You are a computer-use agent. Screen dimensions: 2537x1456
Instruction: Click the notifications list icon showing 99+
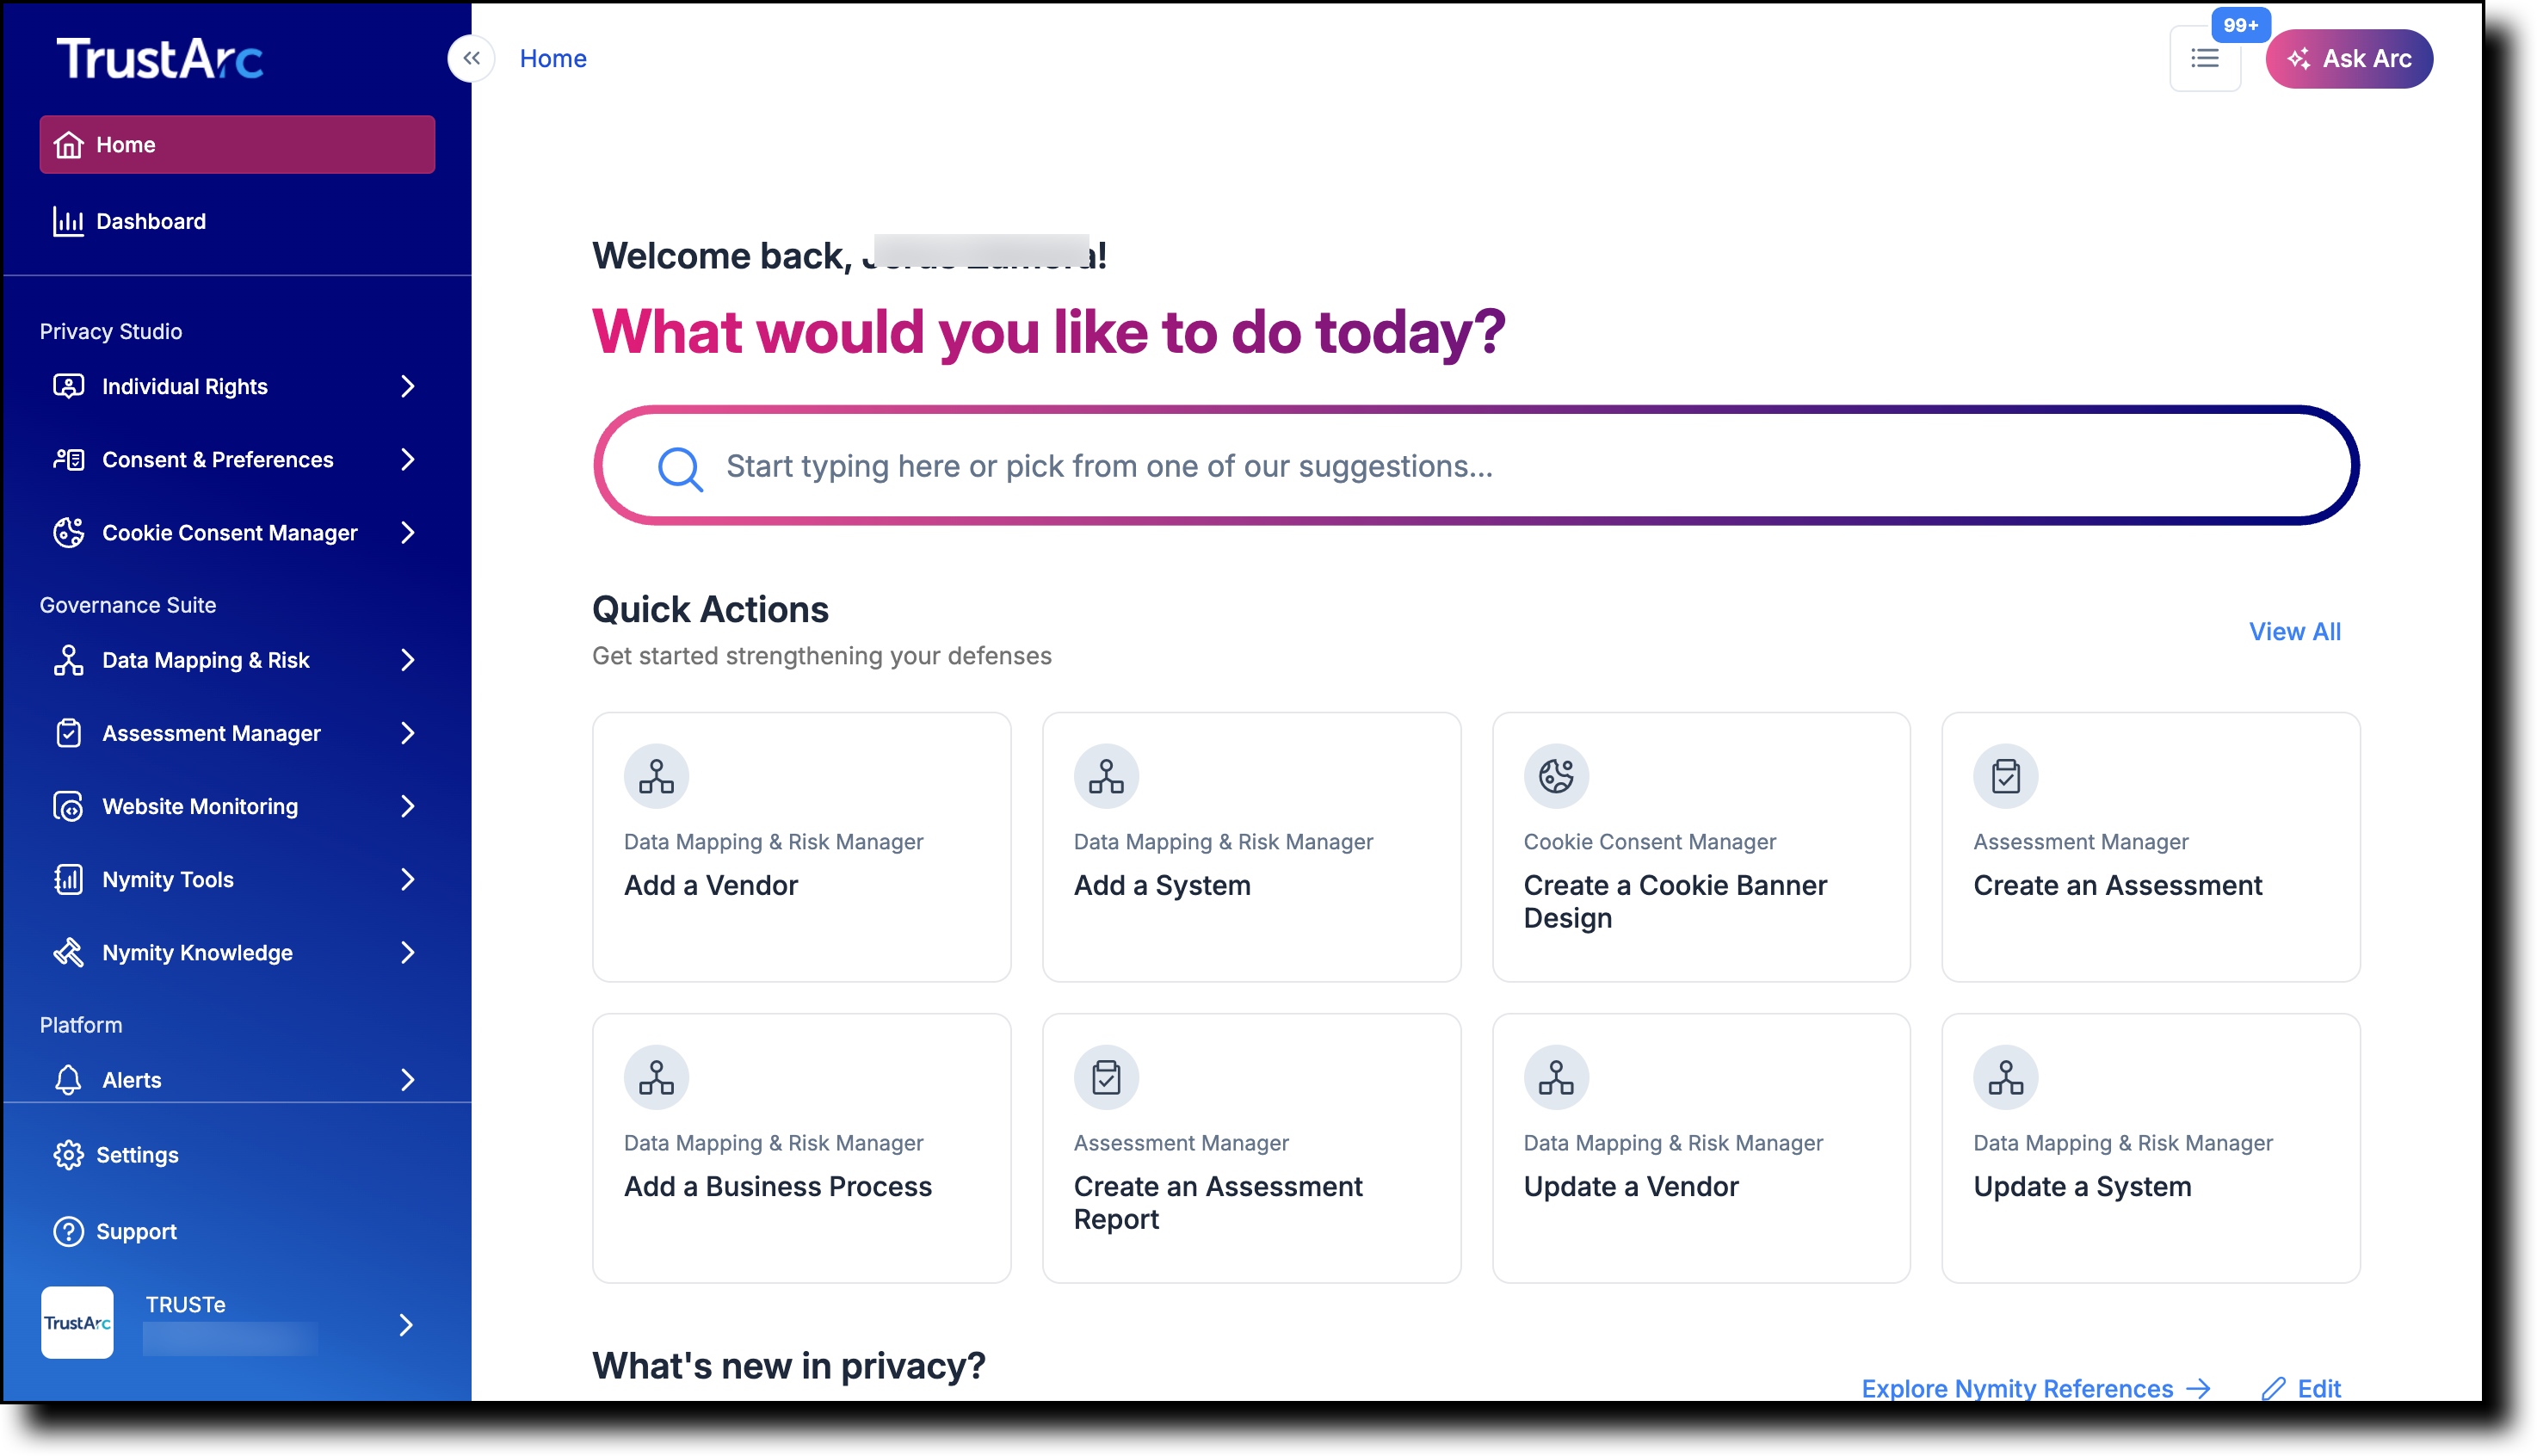[x=2205, y=58]
